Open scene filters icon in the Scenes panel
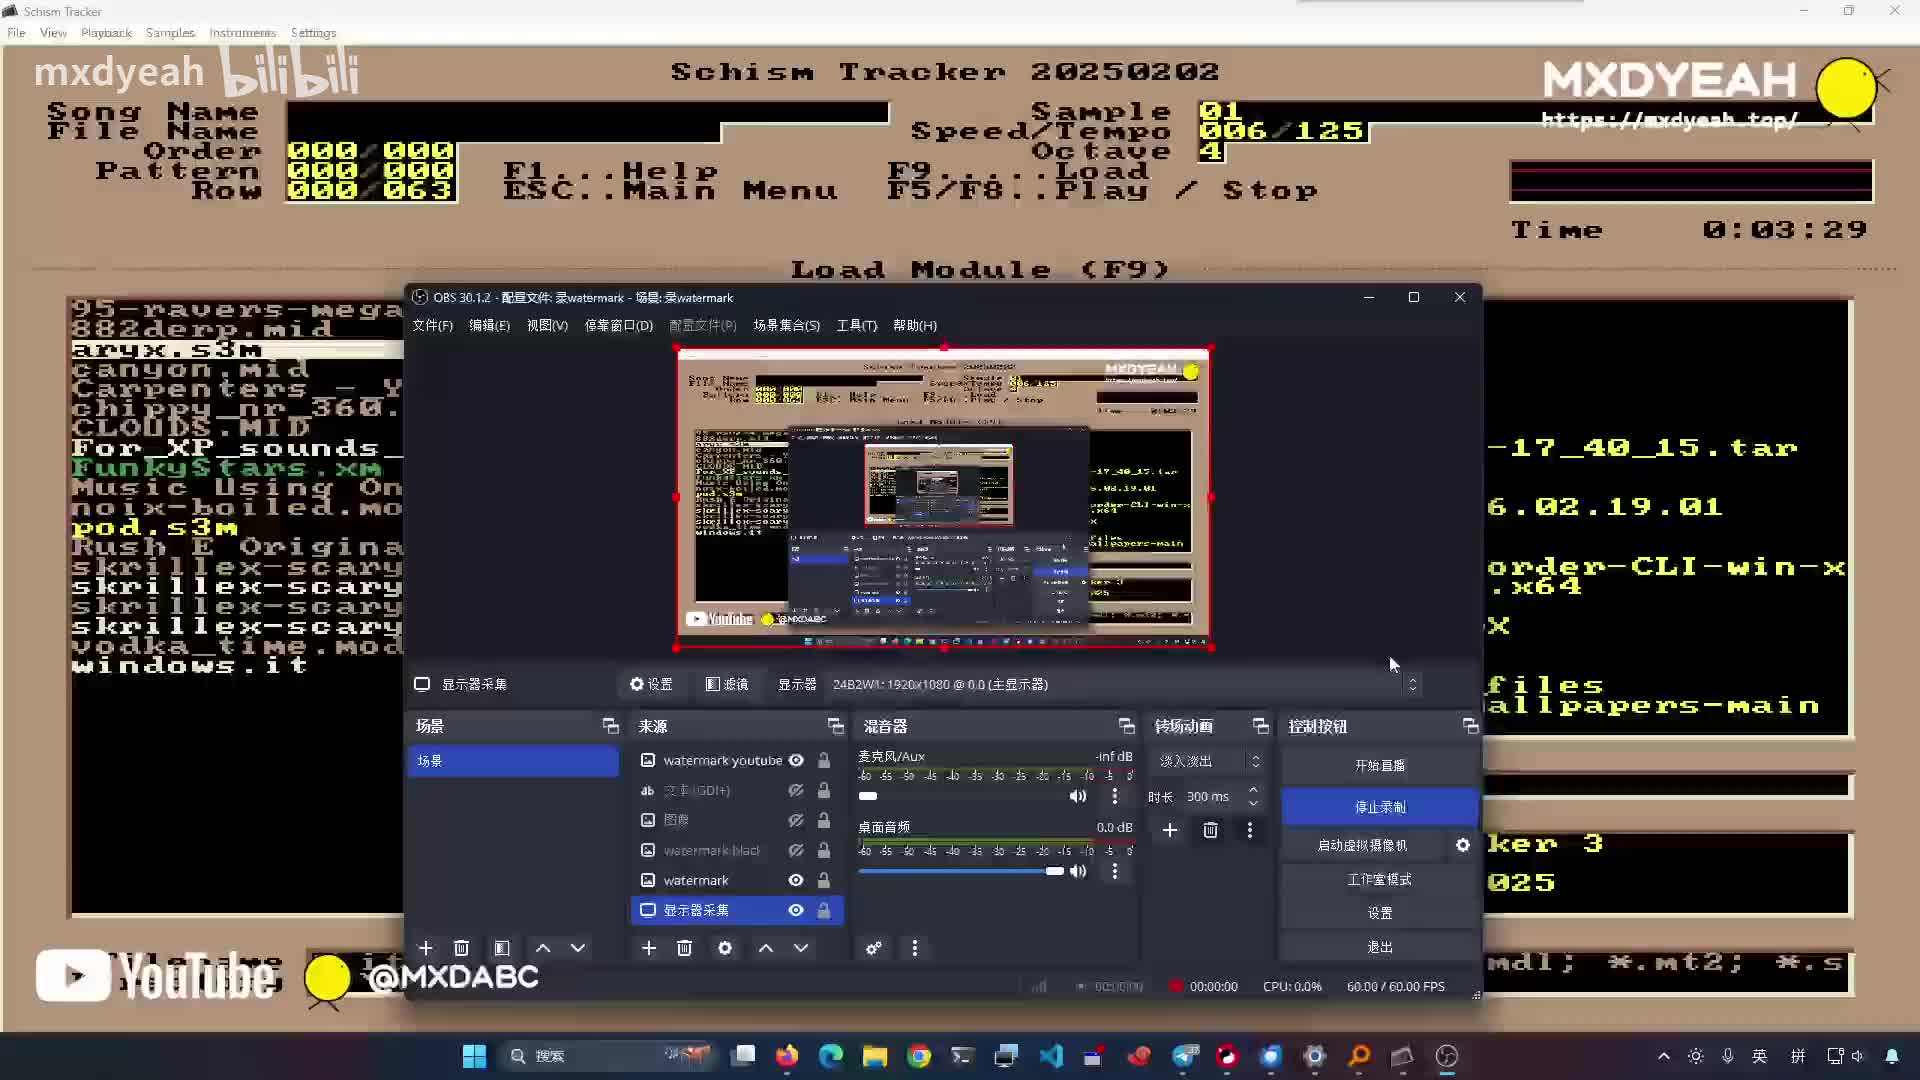The width and height of the screenshot is (1920, 1080). (x=502, y=948)
